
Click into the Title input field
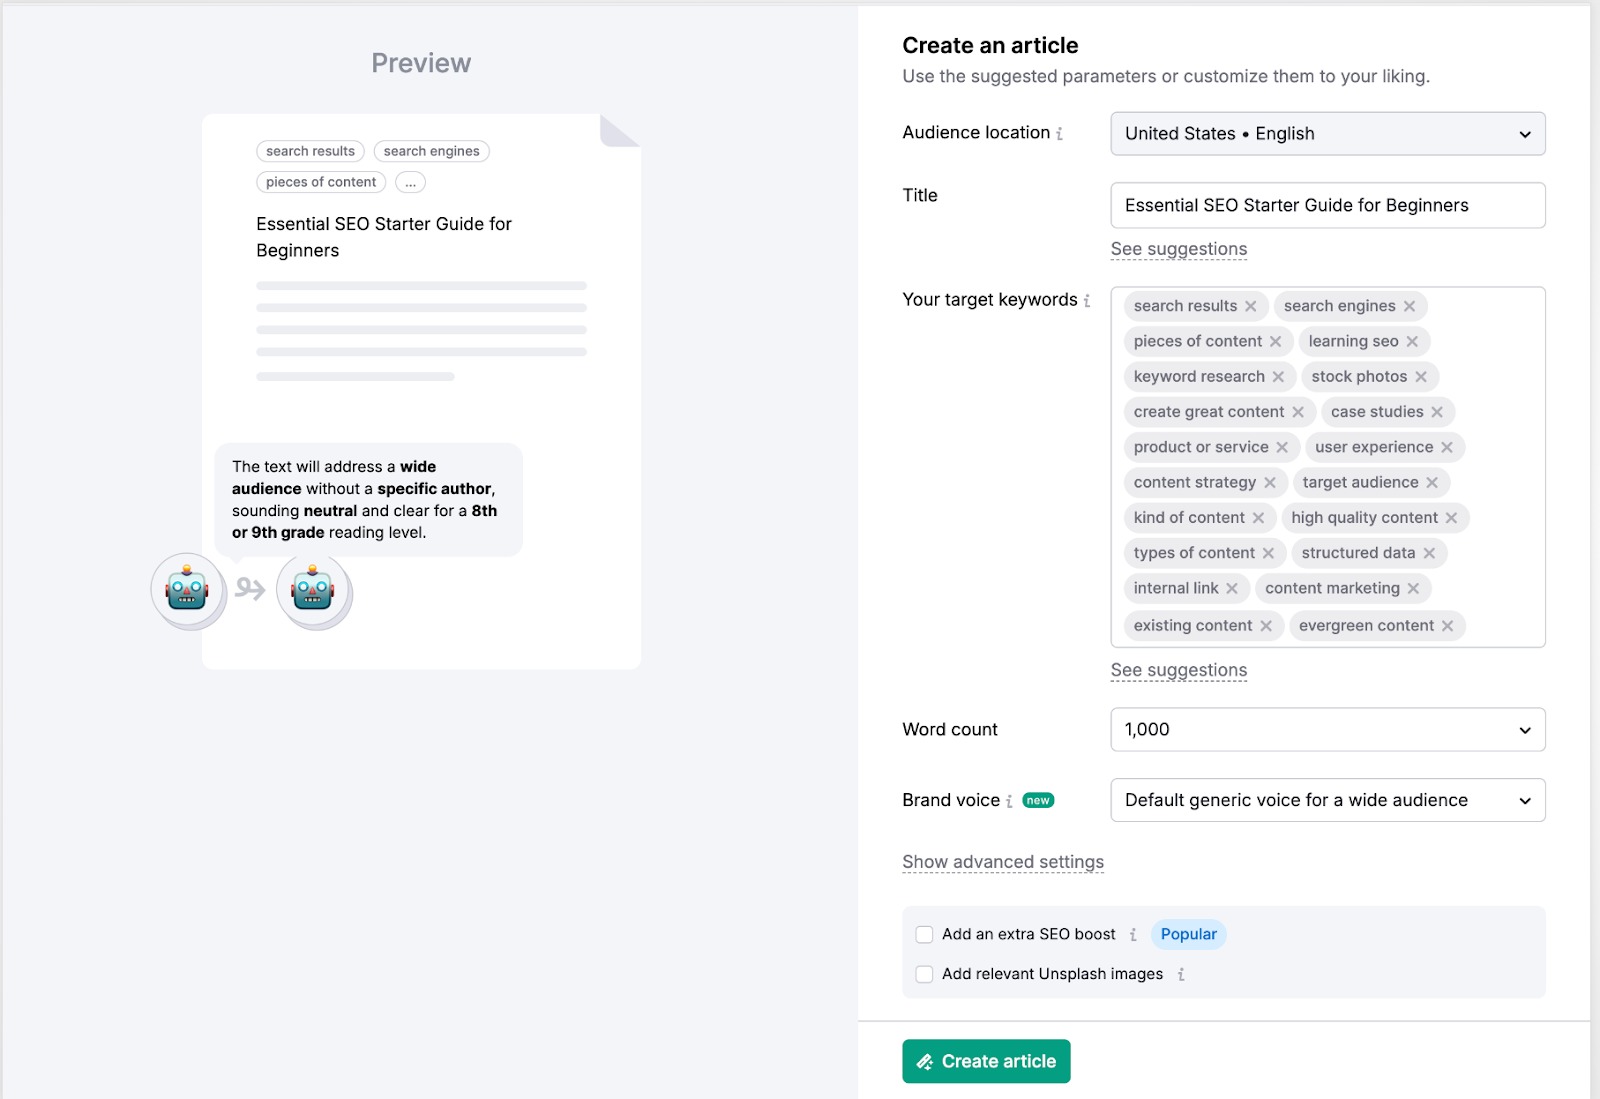(1327, 206)
